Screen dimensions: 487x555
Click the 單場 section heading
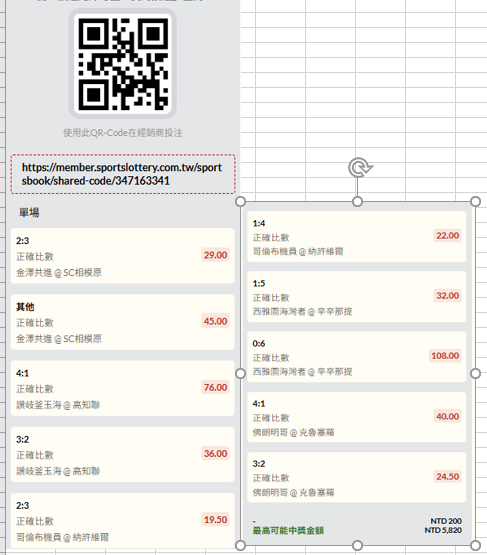tap(29, 212)
